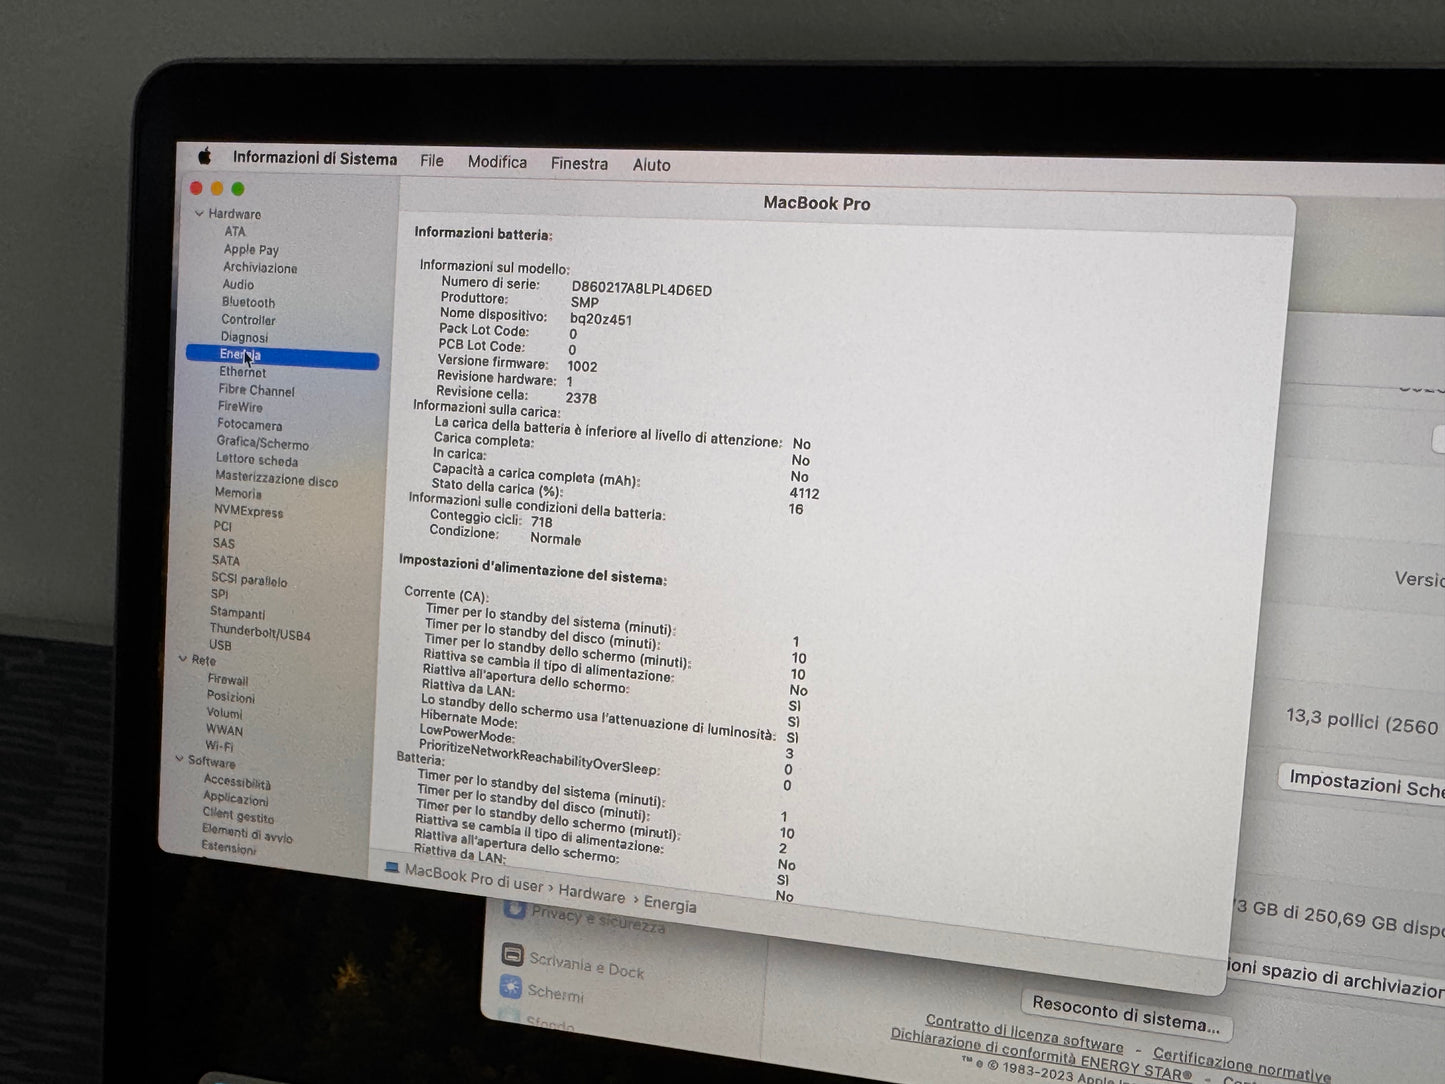This screenshot has width=1445, height=1084.
Task: Click the Schermi sidebar icon
Action: pos(511,987)
